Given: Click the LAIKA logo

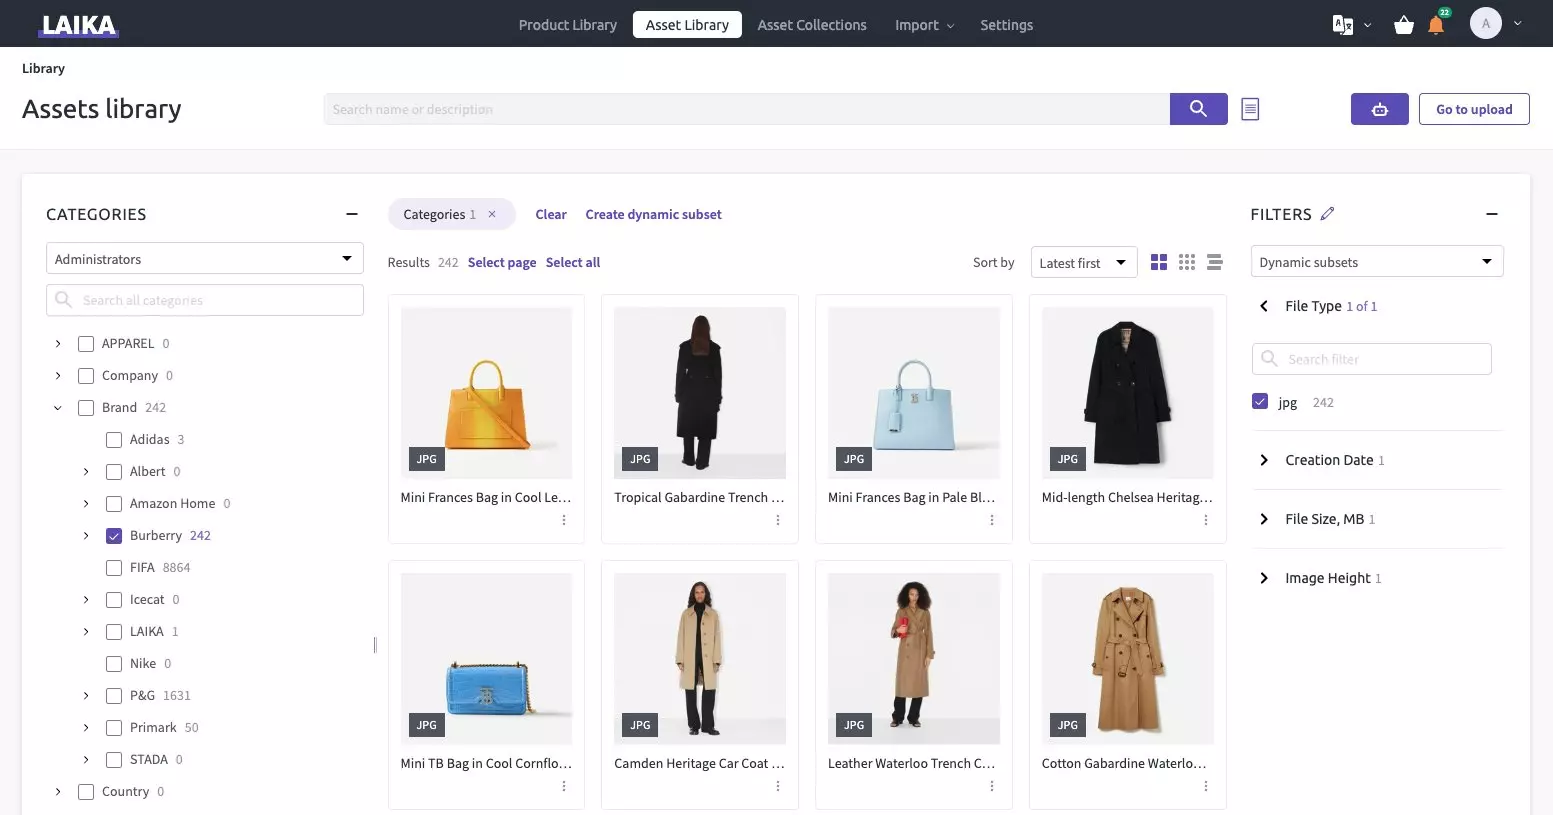Looking at the screenshot, I should [x=78, y=25].
